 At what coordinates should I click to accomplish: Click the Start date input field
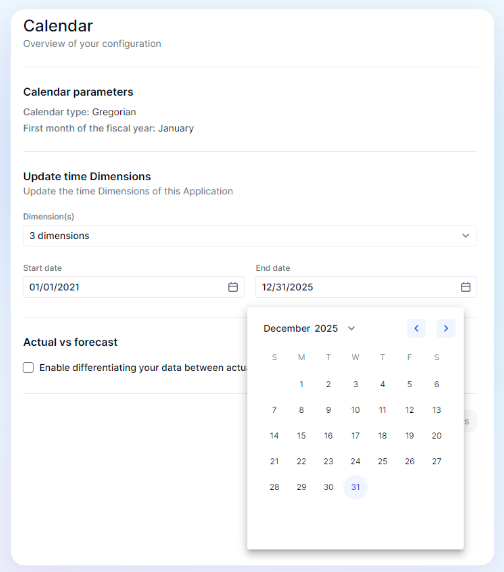tap(134, 287)
